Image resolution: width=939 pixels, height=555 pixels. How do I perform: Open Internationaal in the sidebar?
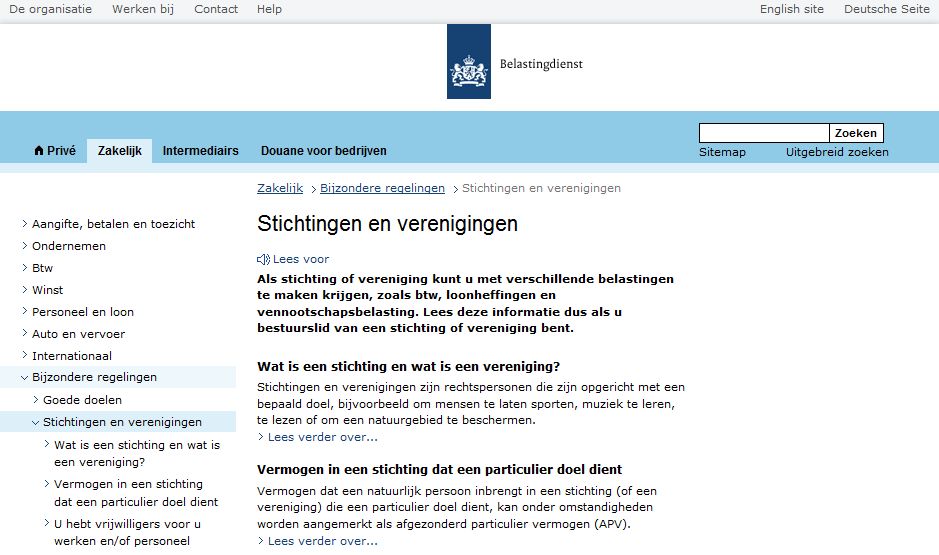(x=72, y=356)
